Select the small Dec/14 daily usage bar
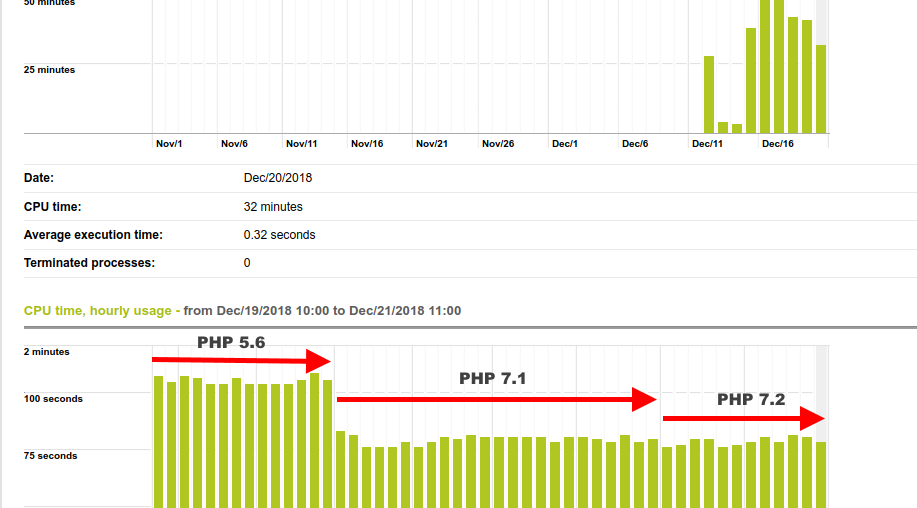917x508 pixels. [x=737, y=129]
